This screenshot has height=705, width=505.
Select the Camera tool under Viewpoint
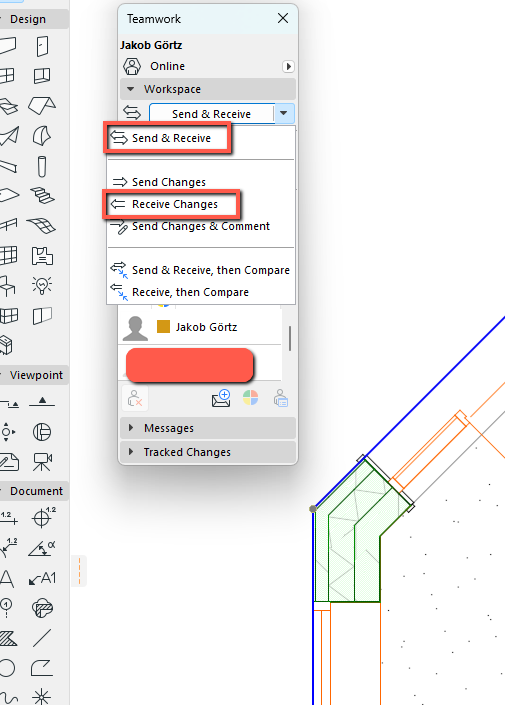point(42,461)
